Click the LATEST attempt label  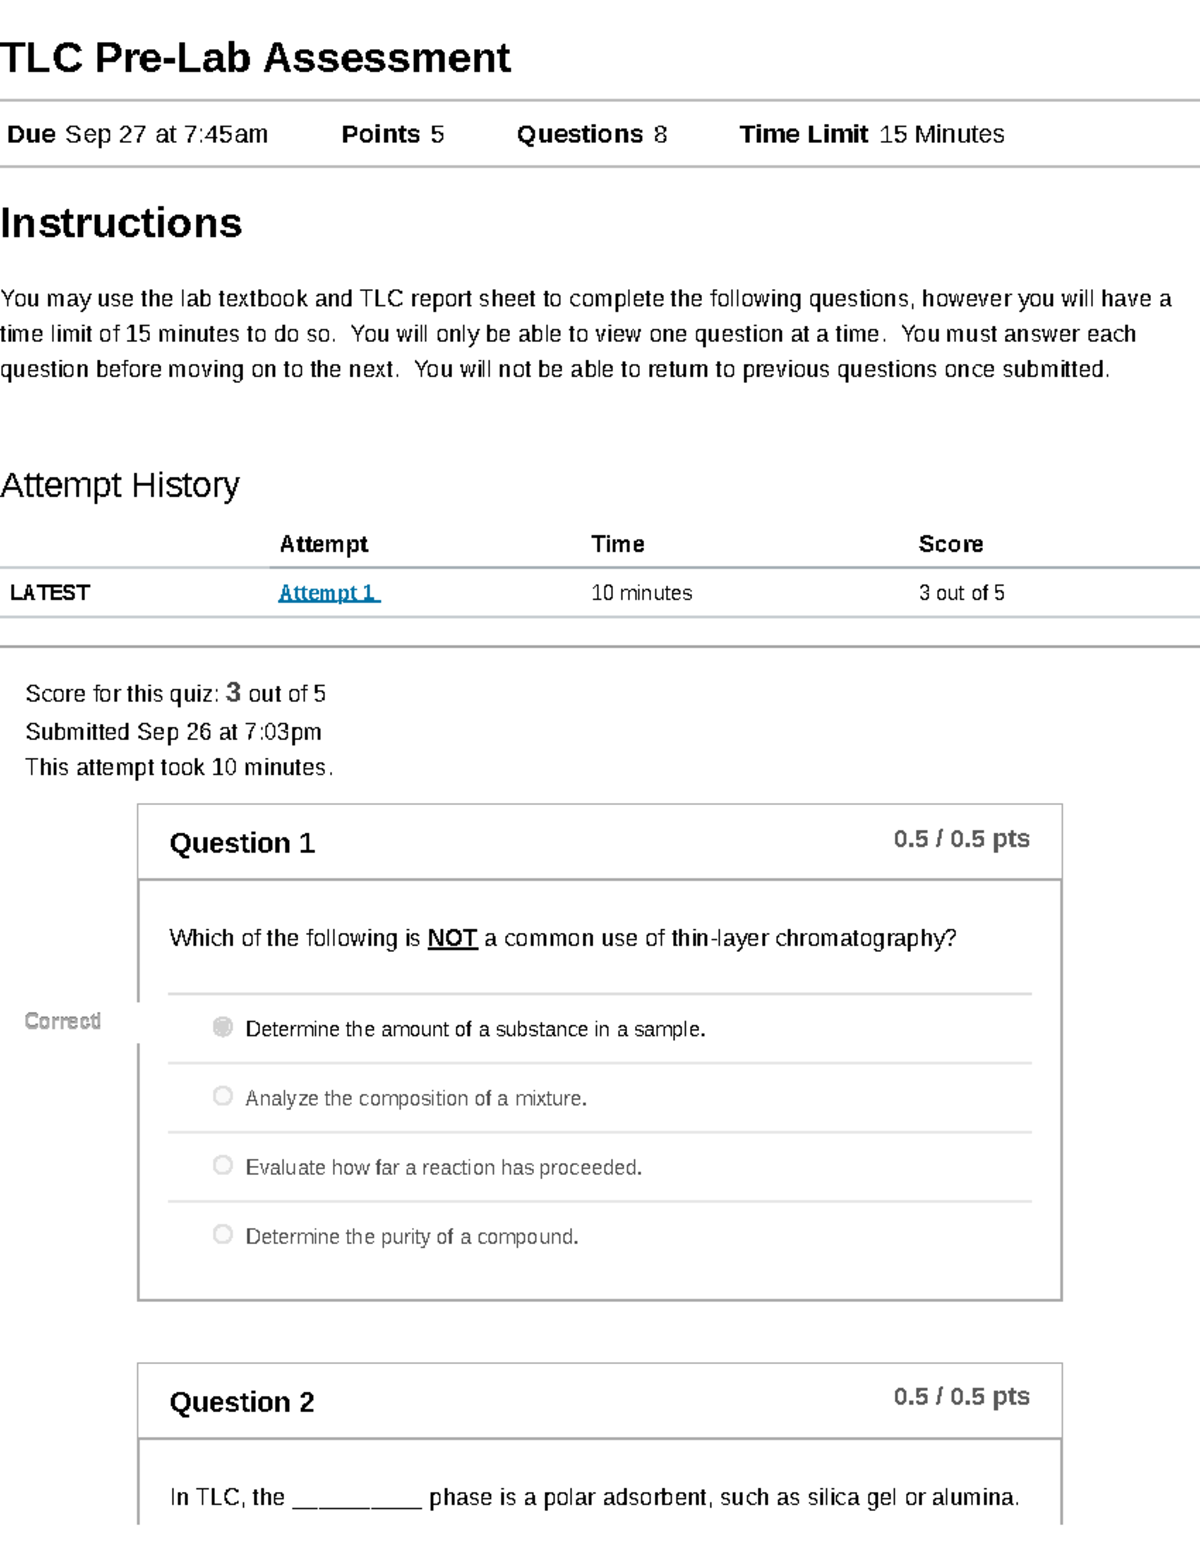click(x=50, y=593)
